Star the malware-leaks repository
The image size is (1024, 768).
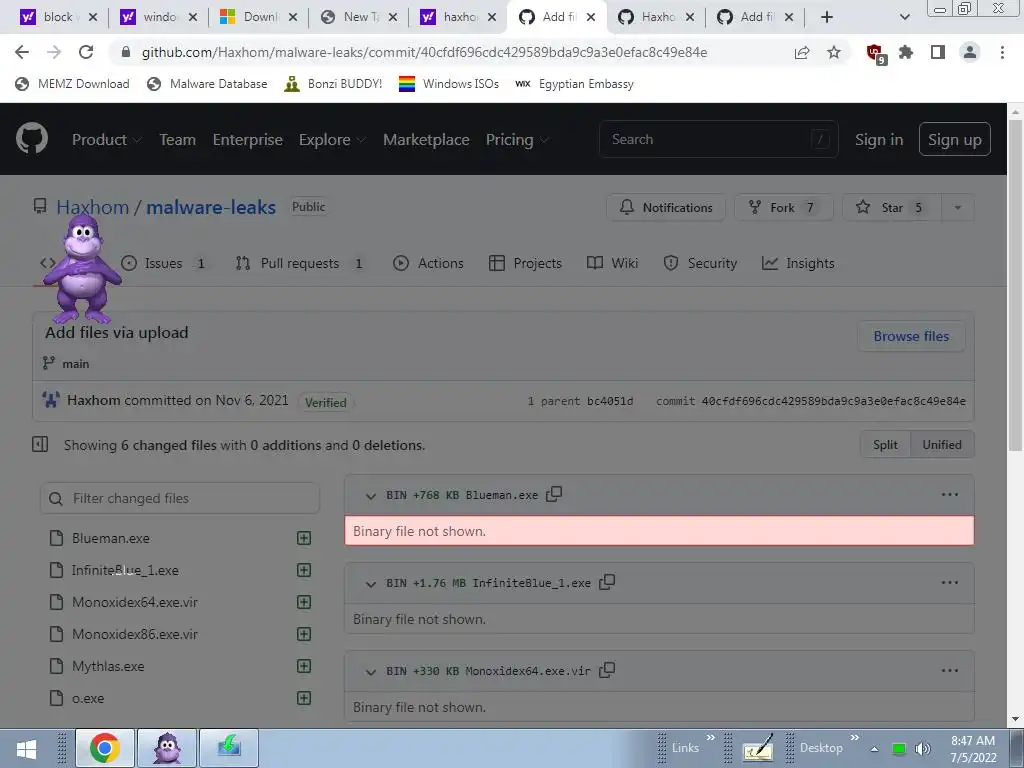[892, 208]
